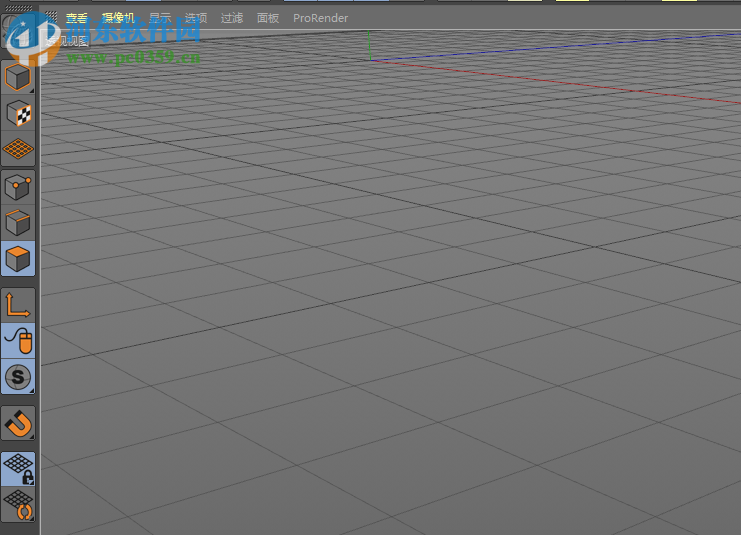Toggle the Viewport Solo S icon

[x=18, y=377]
